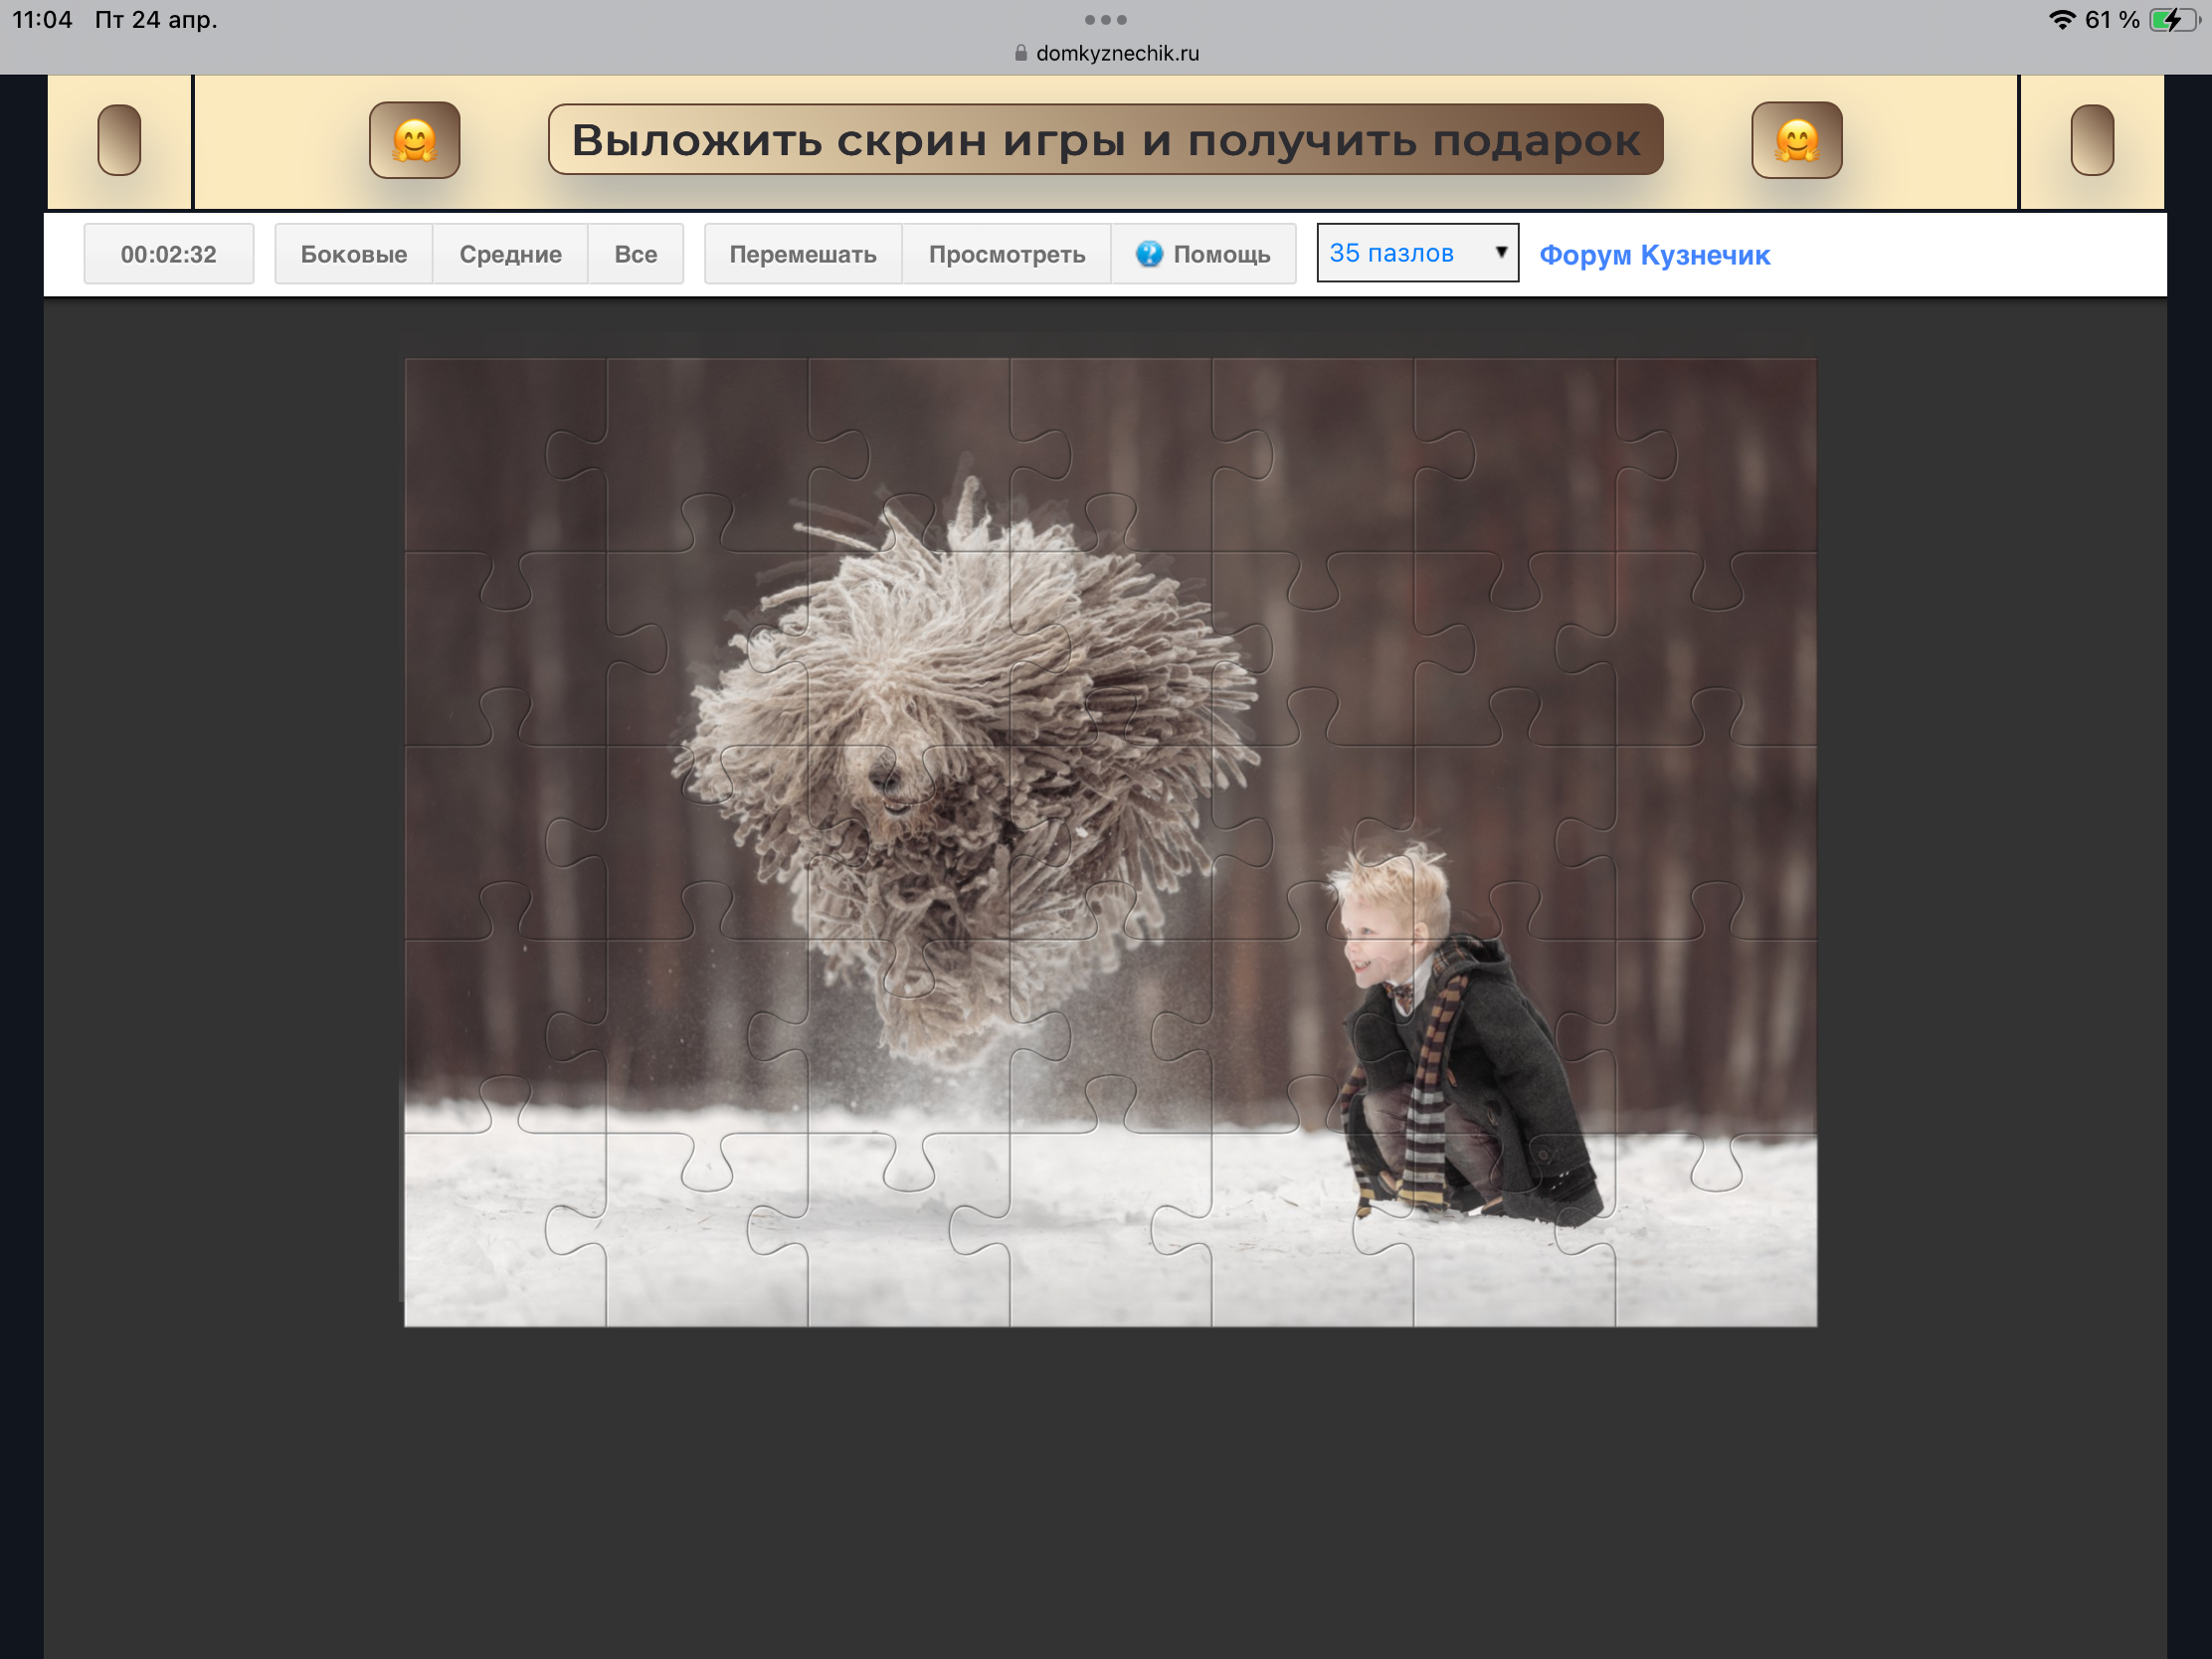2212x1659 pixels.
Task: Show Все puzzle pieces
Action: coord(635,254)
